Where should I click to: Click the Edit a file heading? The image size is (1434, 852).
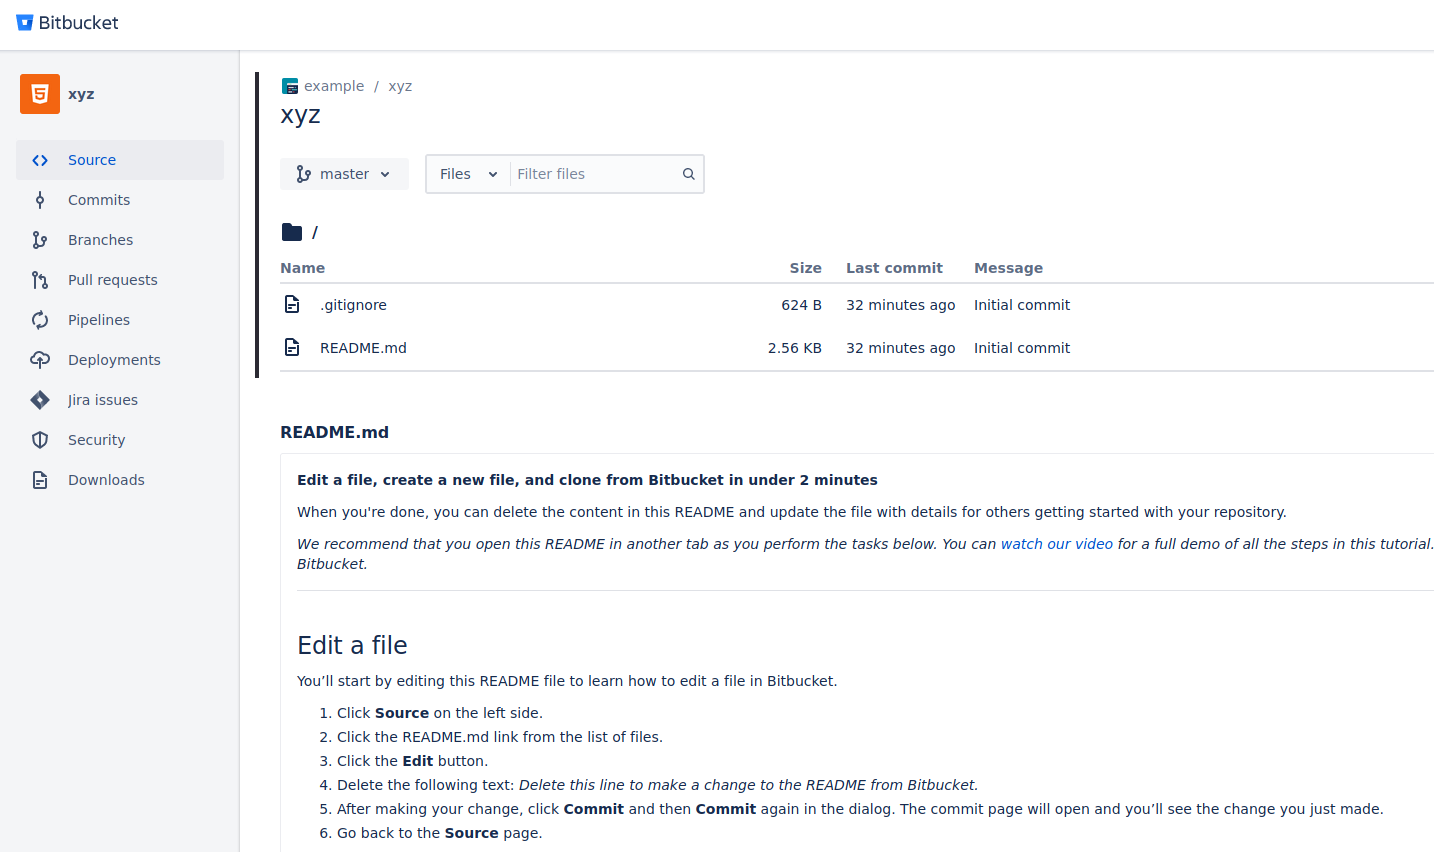pyautogui.click(x=352, y=645)
